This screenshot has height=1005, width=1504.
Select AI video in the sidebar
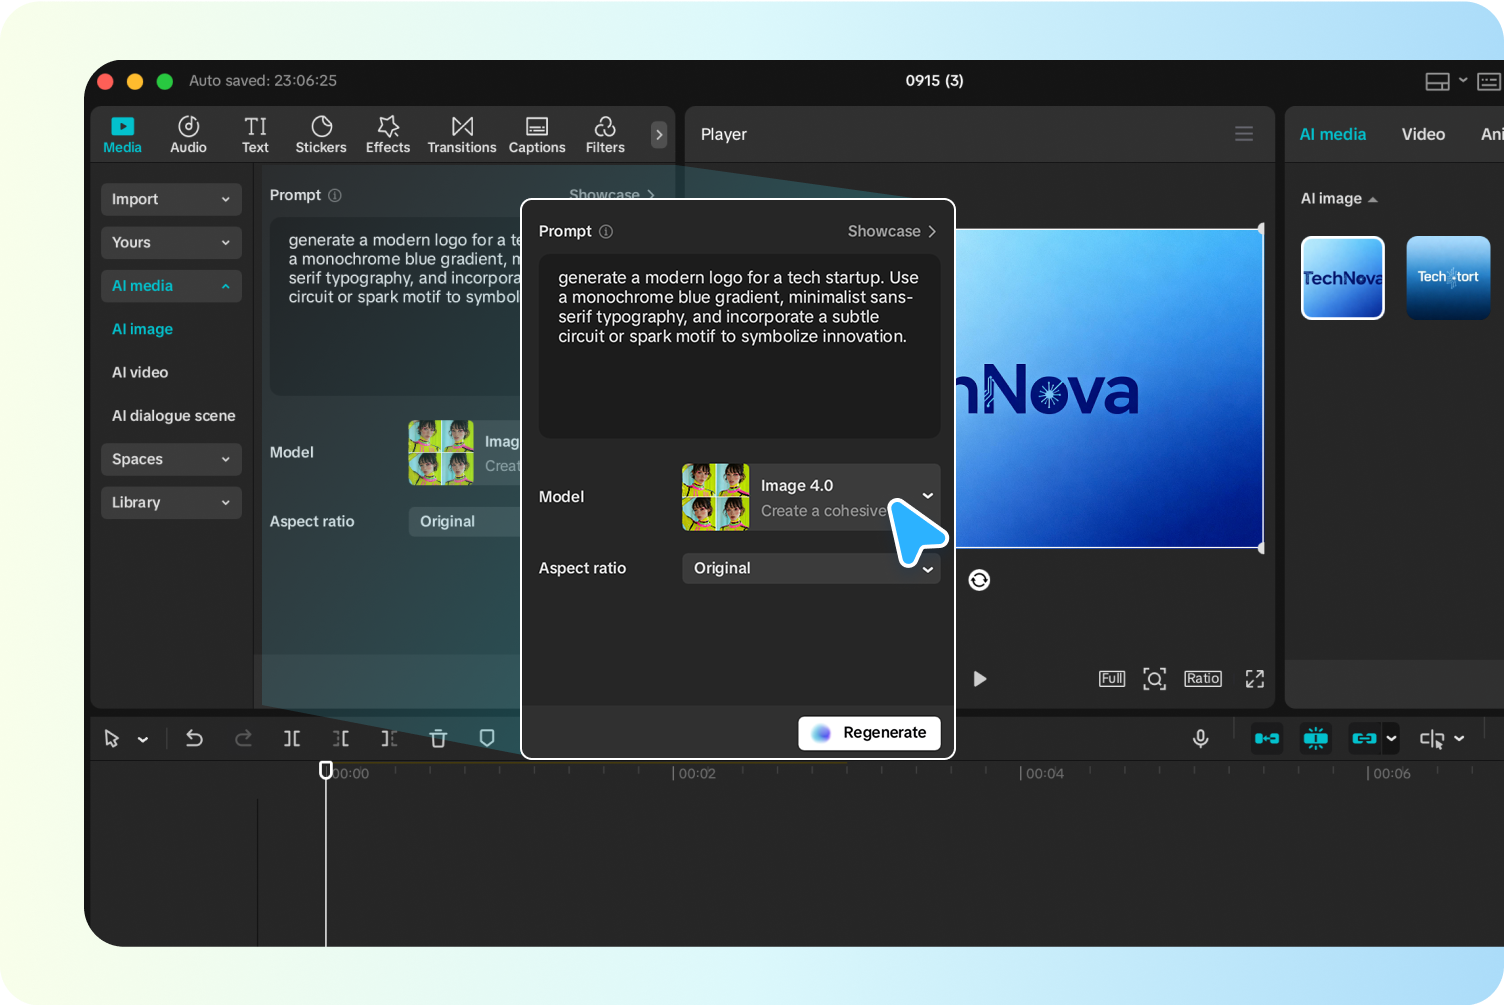pyautogui.click(x=140, y=372)
